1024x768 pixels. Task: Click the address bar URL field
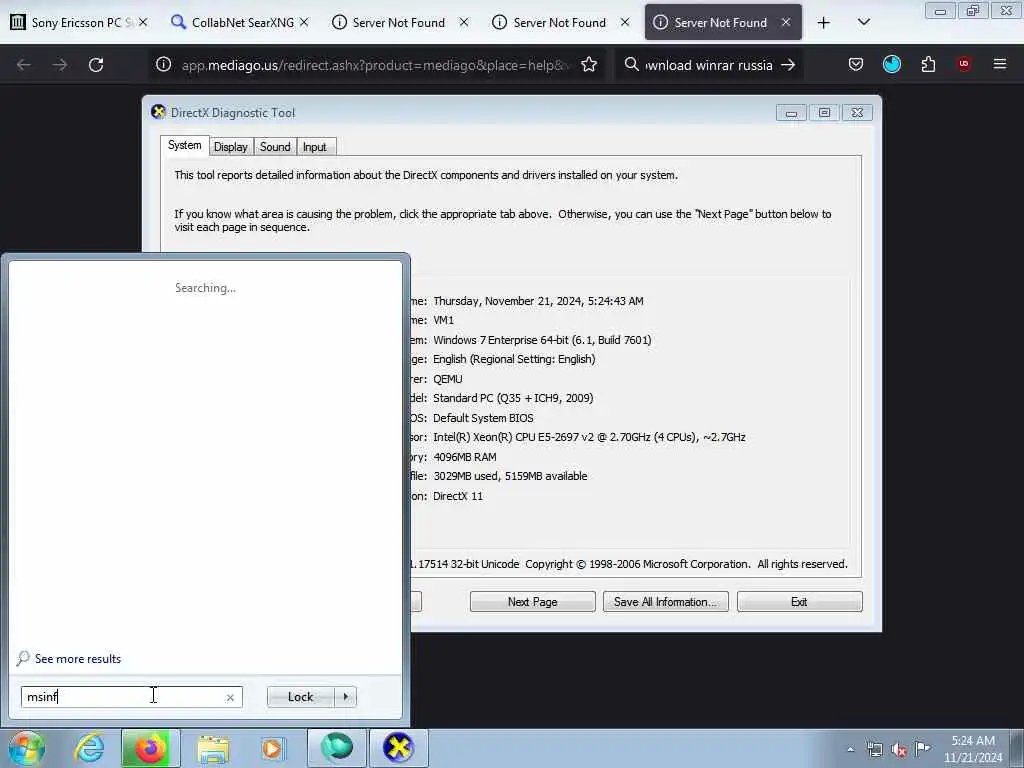[x=375, y=65]
